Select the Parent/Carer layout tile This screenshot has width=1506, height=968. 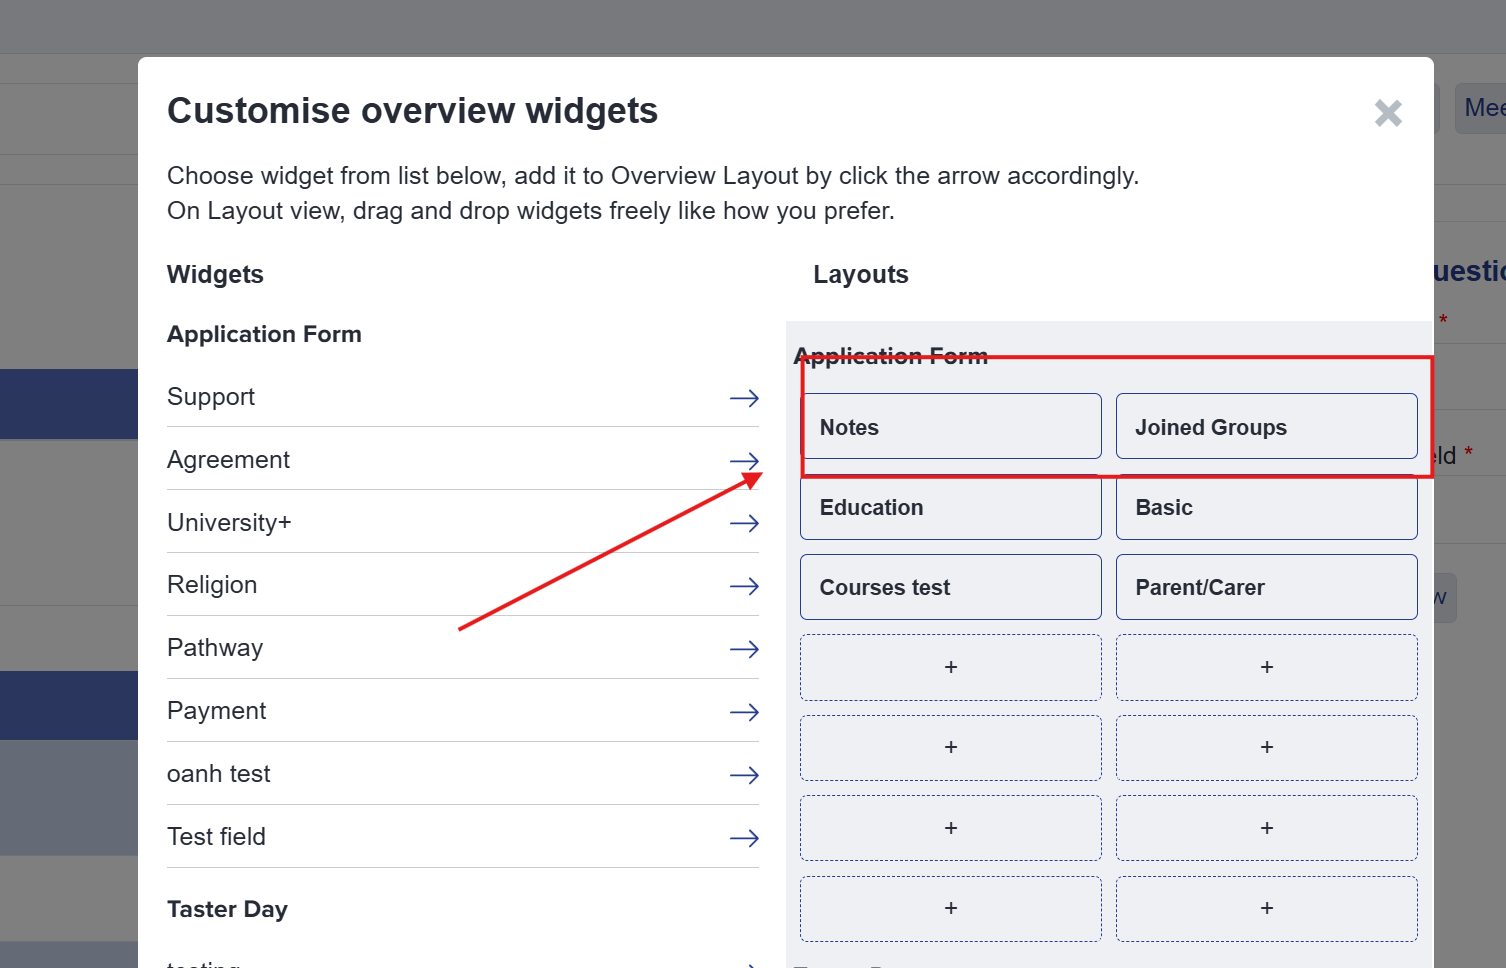pyautogui.click(x=1266, y=587)
